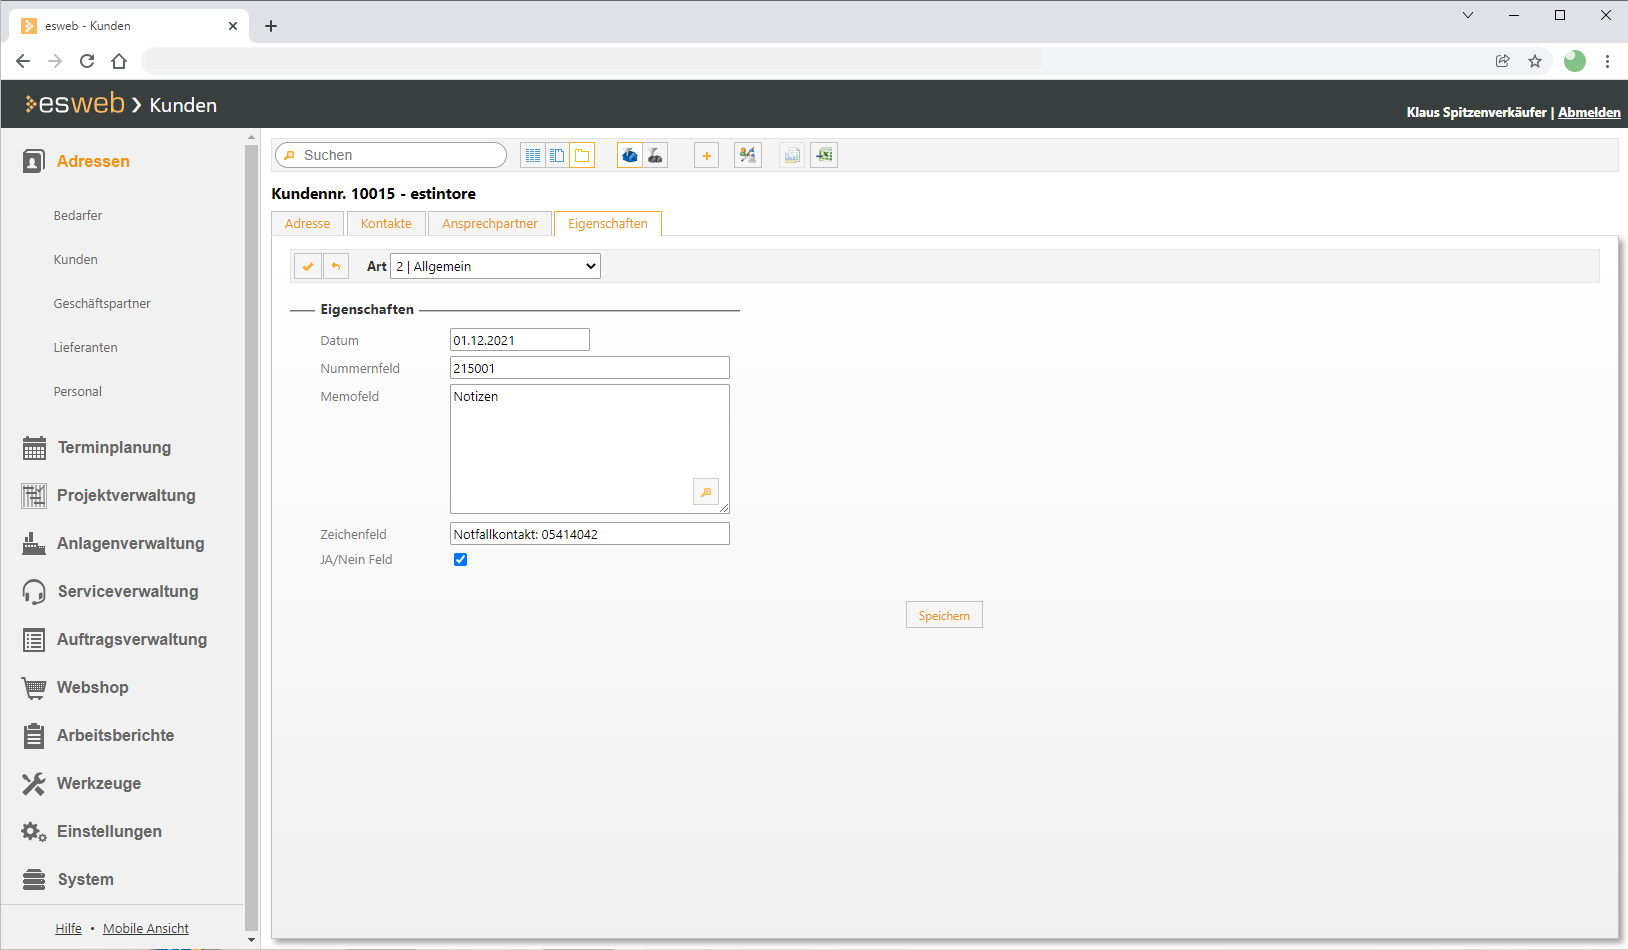Click the browser home button

(119, 61)
